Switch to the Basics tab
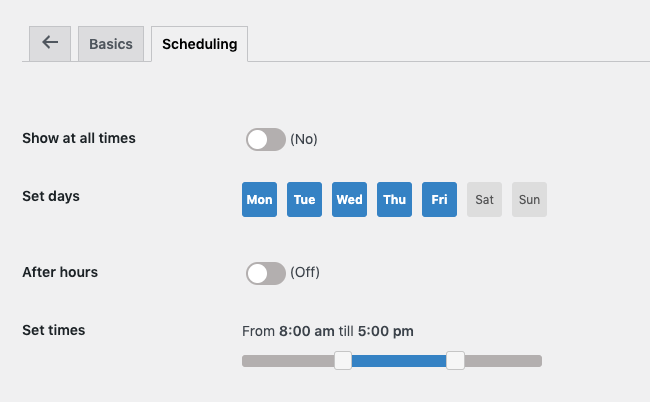The height and width of the screenshot is (402, 650). [x=110, y=44]
